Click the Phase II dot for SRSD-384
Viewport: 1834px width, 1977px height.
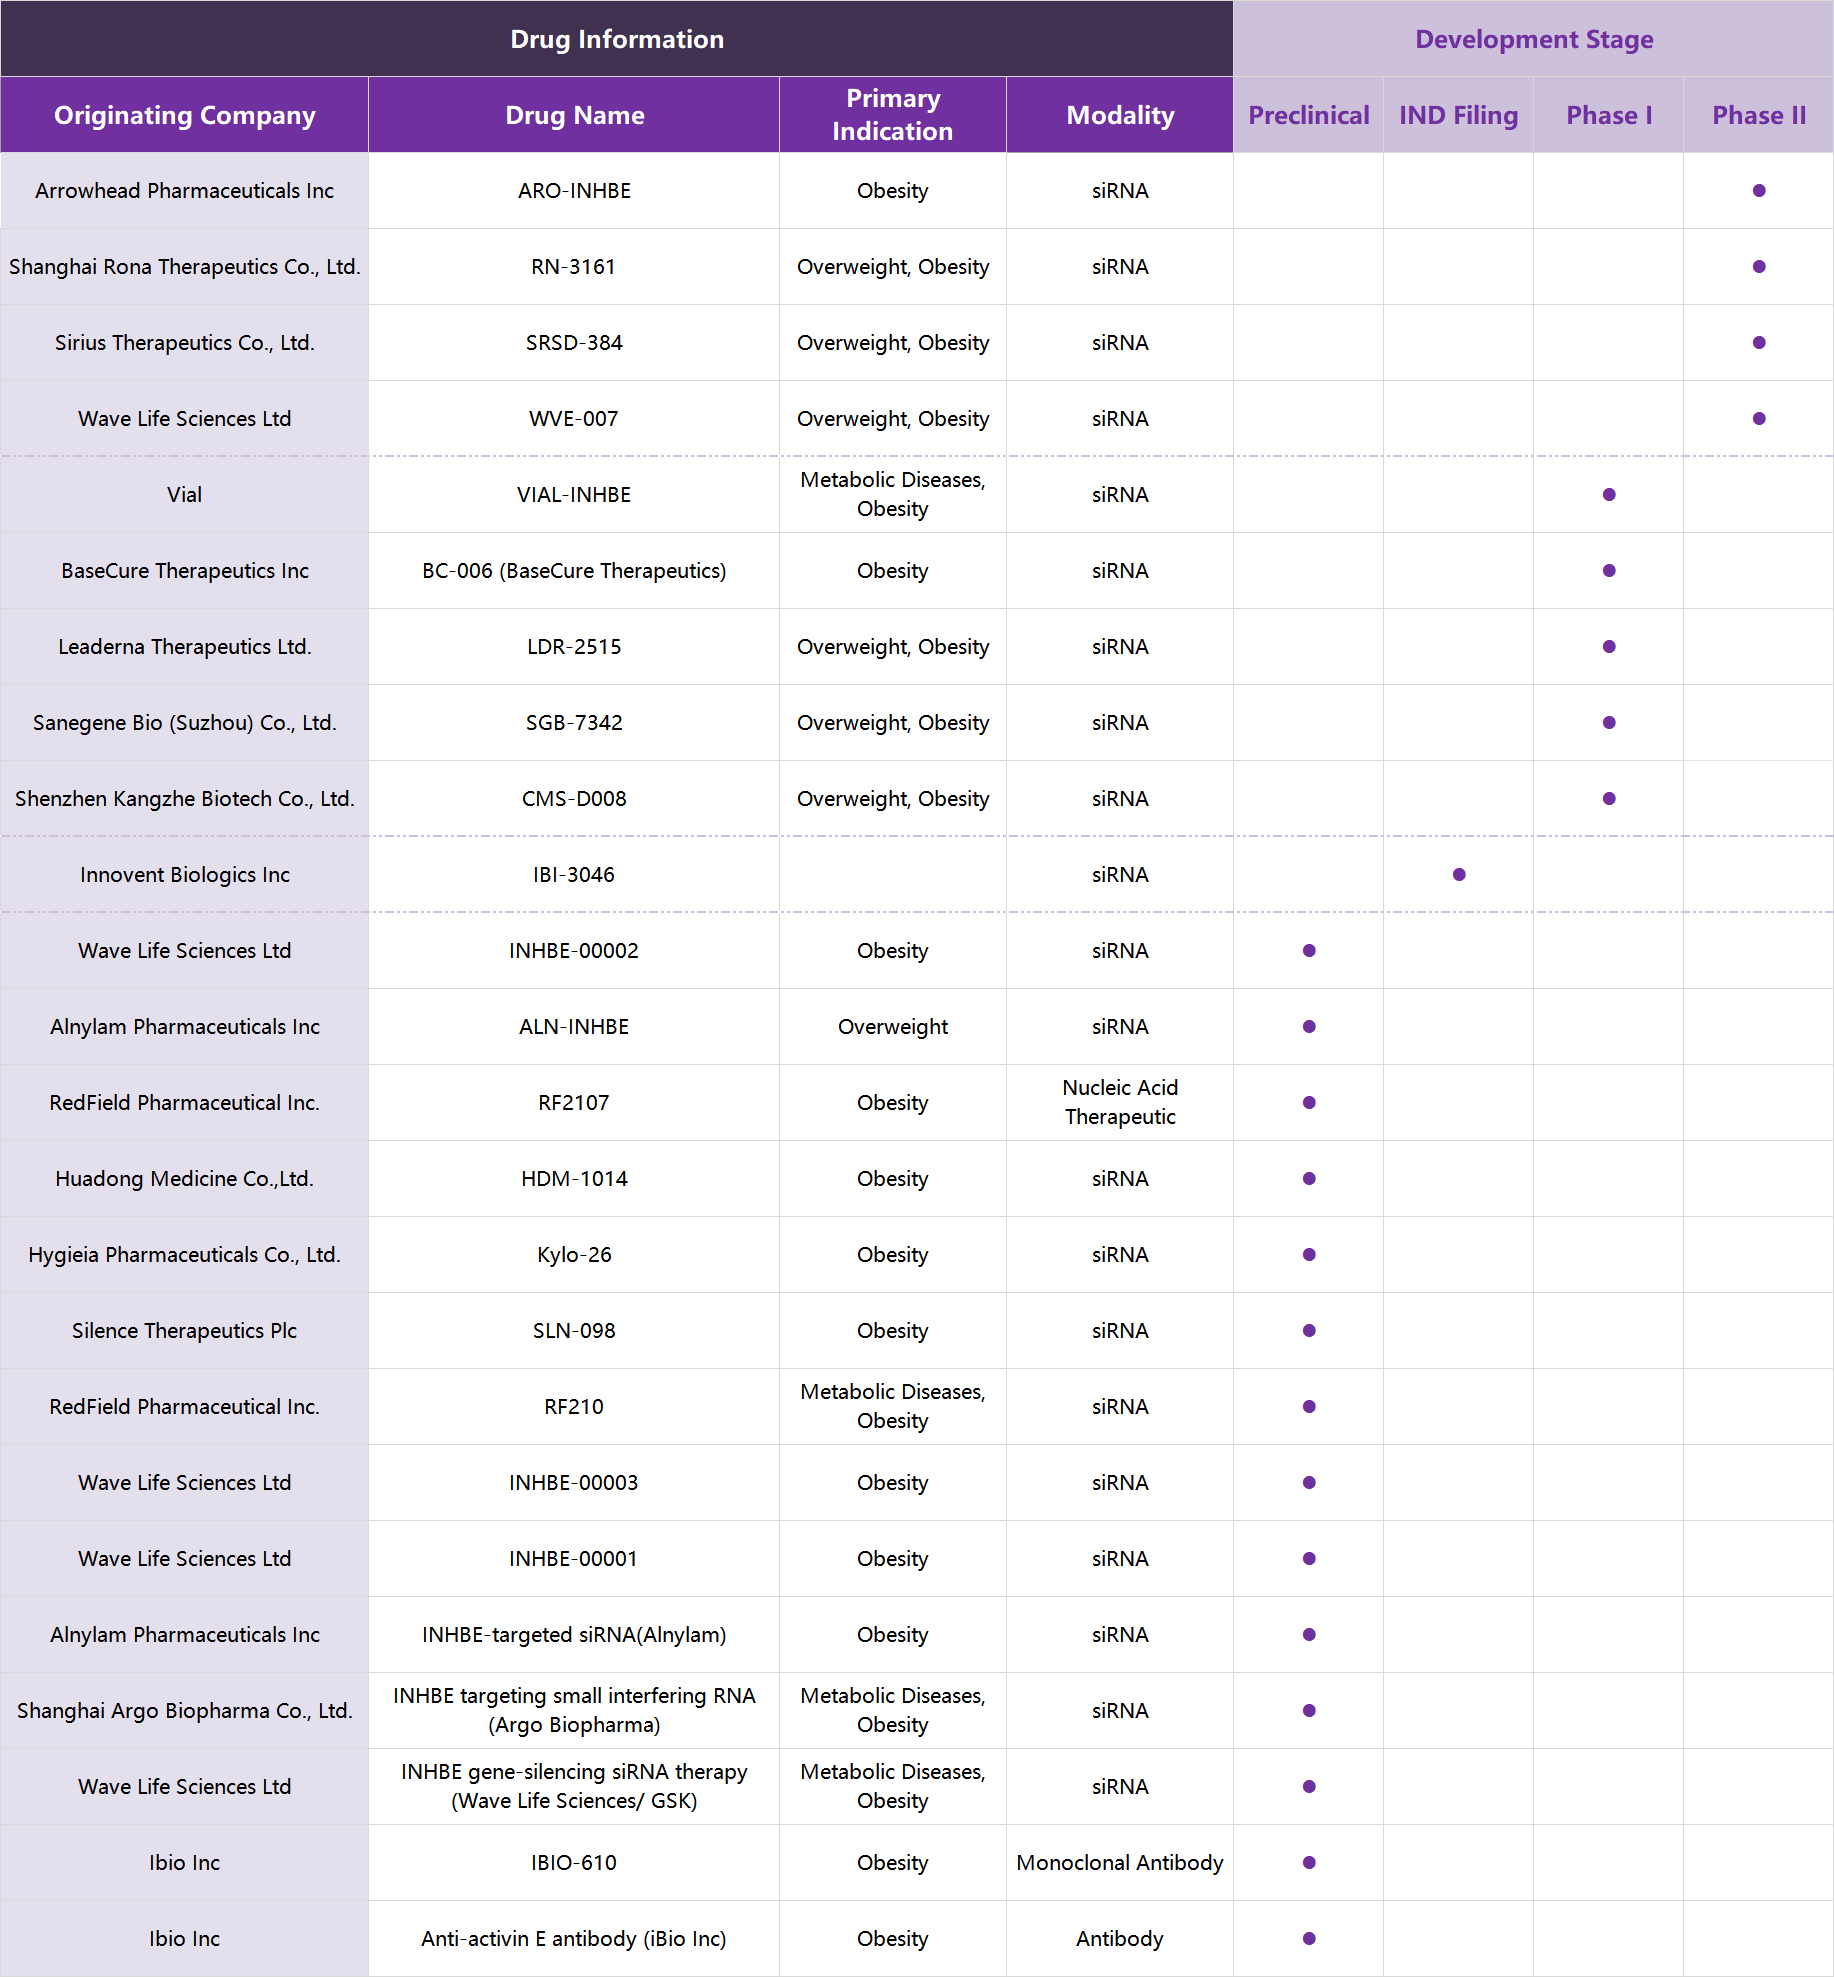coord(1759,343)
